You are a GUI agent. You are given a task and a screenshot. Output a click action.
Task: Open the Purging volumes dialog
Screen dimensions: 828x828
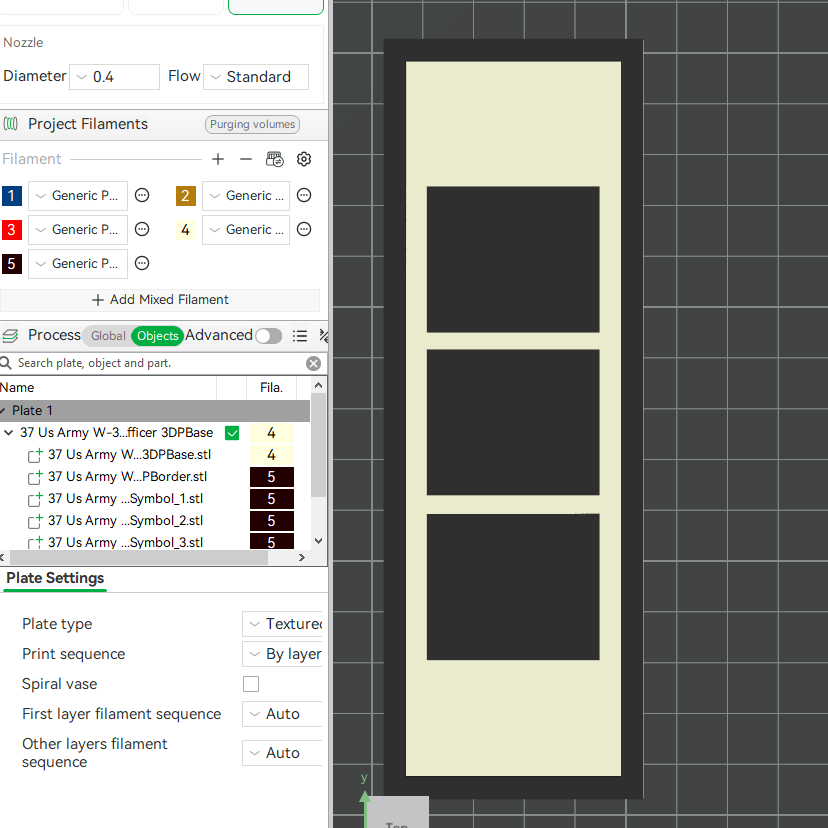click(x=252, y=124)
